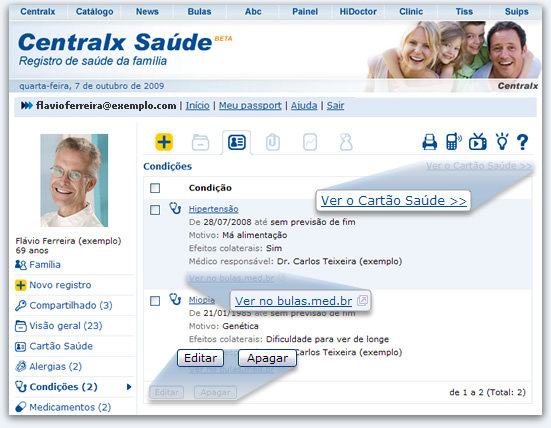Open the chart graph toolbar icon
551x428 pixels.
coord(310,142)
